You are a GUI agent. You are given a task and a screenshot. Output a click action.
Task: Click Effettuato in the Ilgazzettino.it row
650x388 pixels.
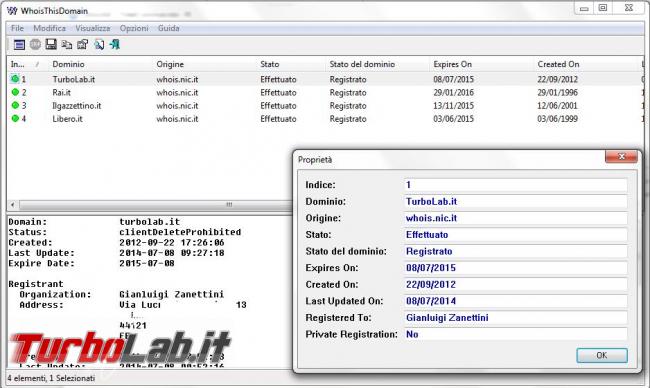tap(278, 106)
